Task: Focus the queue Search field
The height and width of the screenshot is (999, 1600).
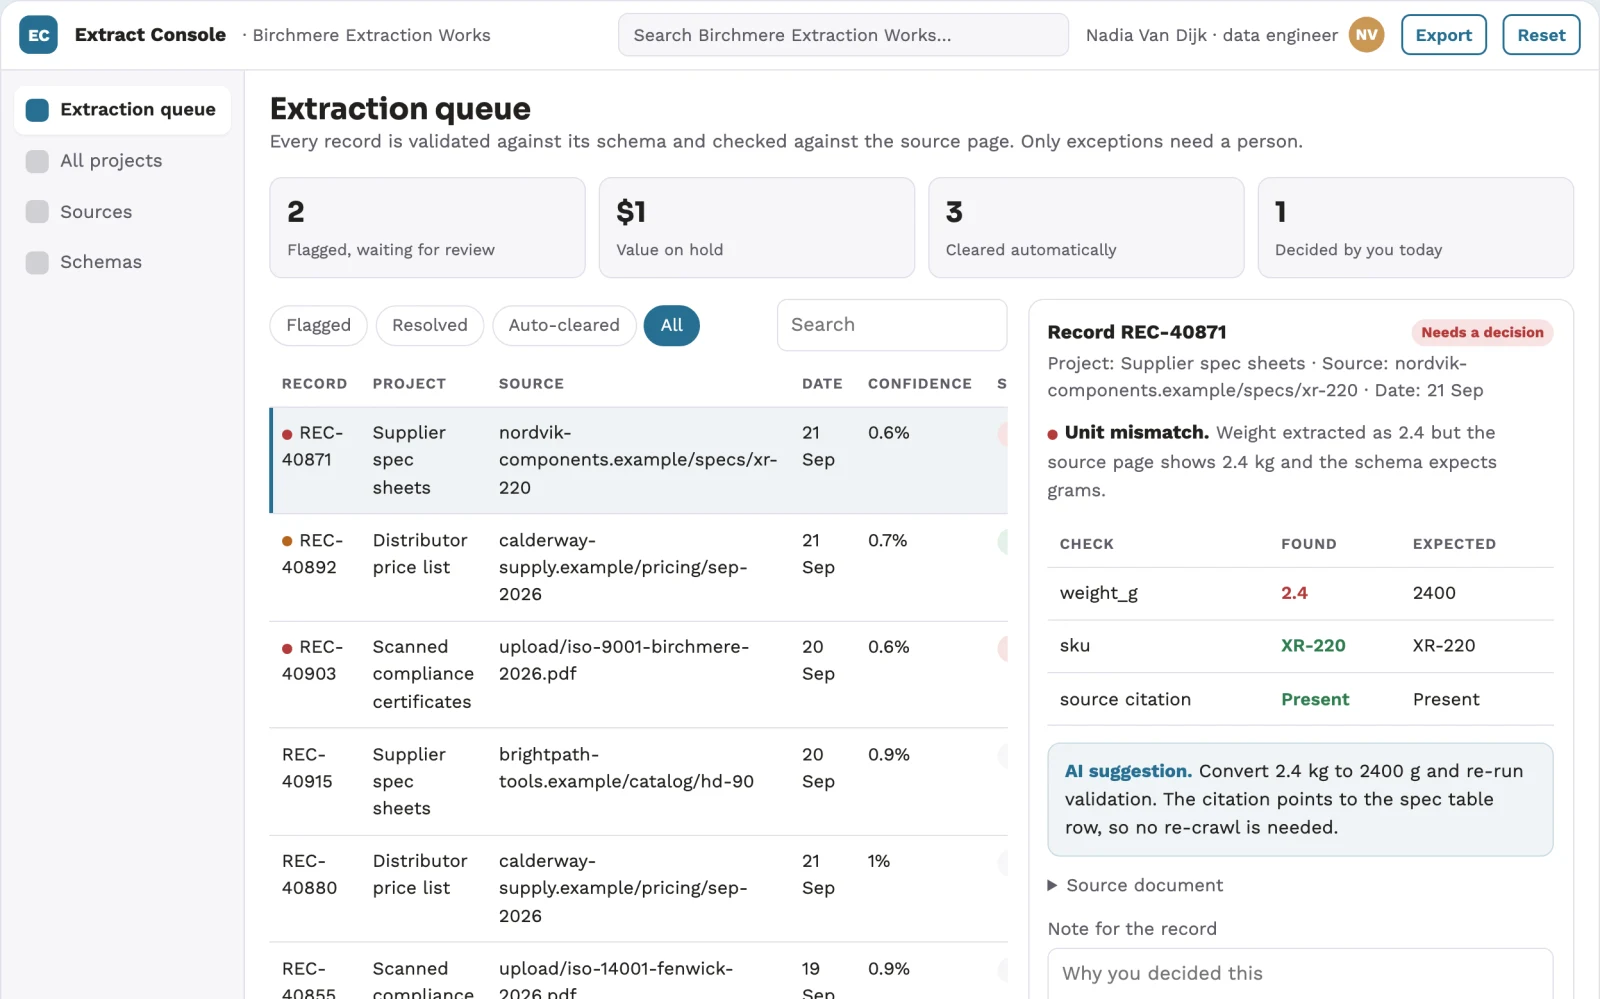Action: click(x=891, y=325)
